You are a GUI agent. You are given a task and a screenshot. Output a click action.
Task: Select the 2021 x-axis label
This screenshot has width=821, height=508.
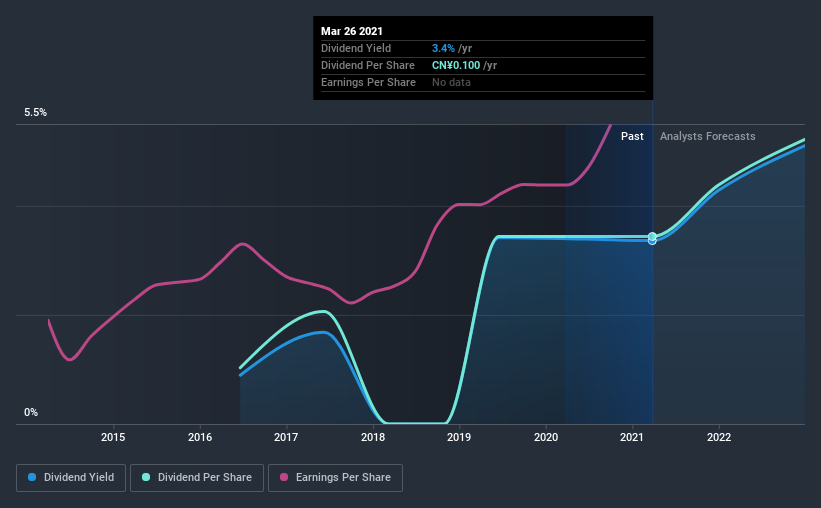coord(632,437)
